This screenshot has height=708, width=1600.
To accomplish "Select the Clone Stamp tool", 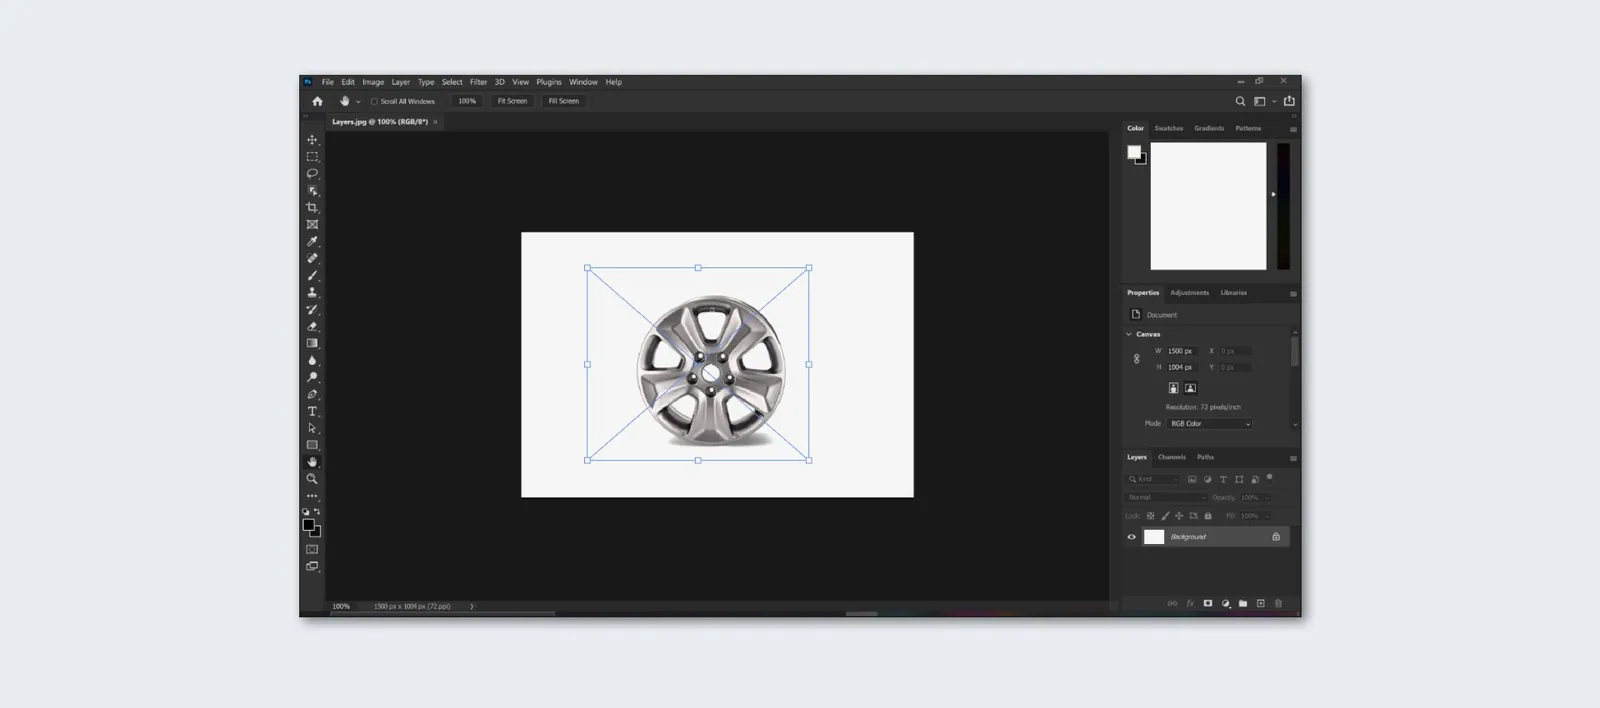I will click(x=312, y=292).
